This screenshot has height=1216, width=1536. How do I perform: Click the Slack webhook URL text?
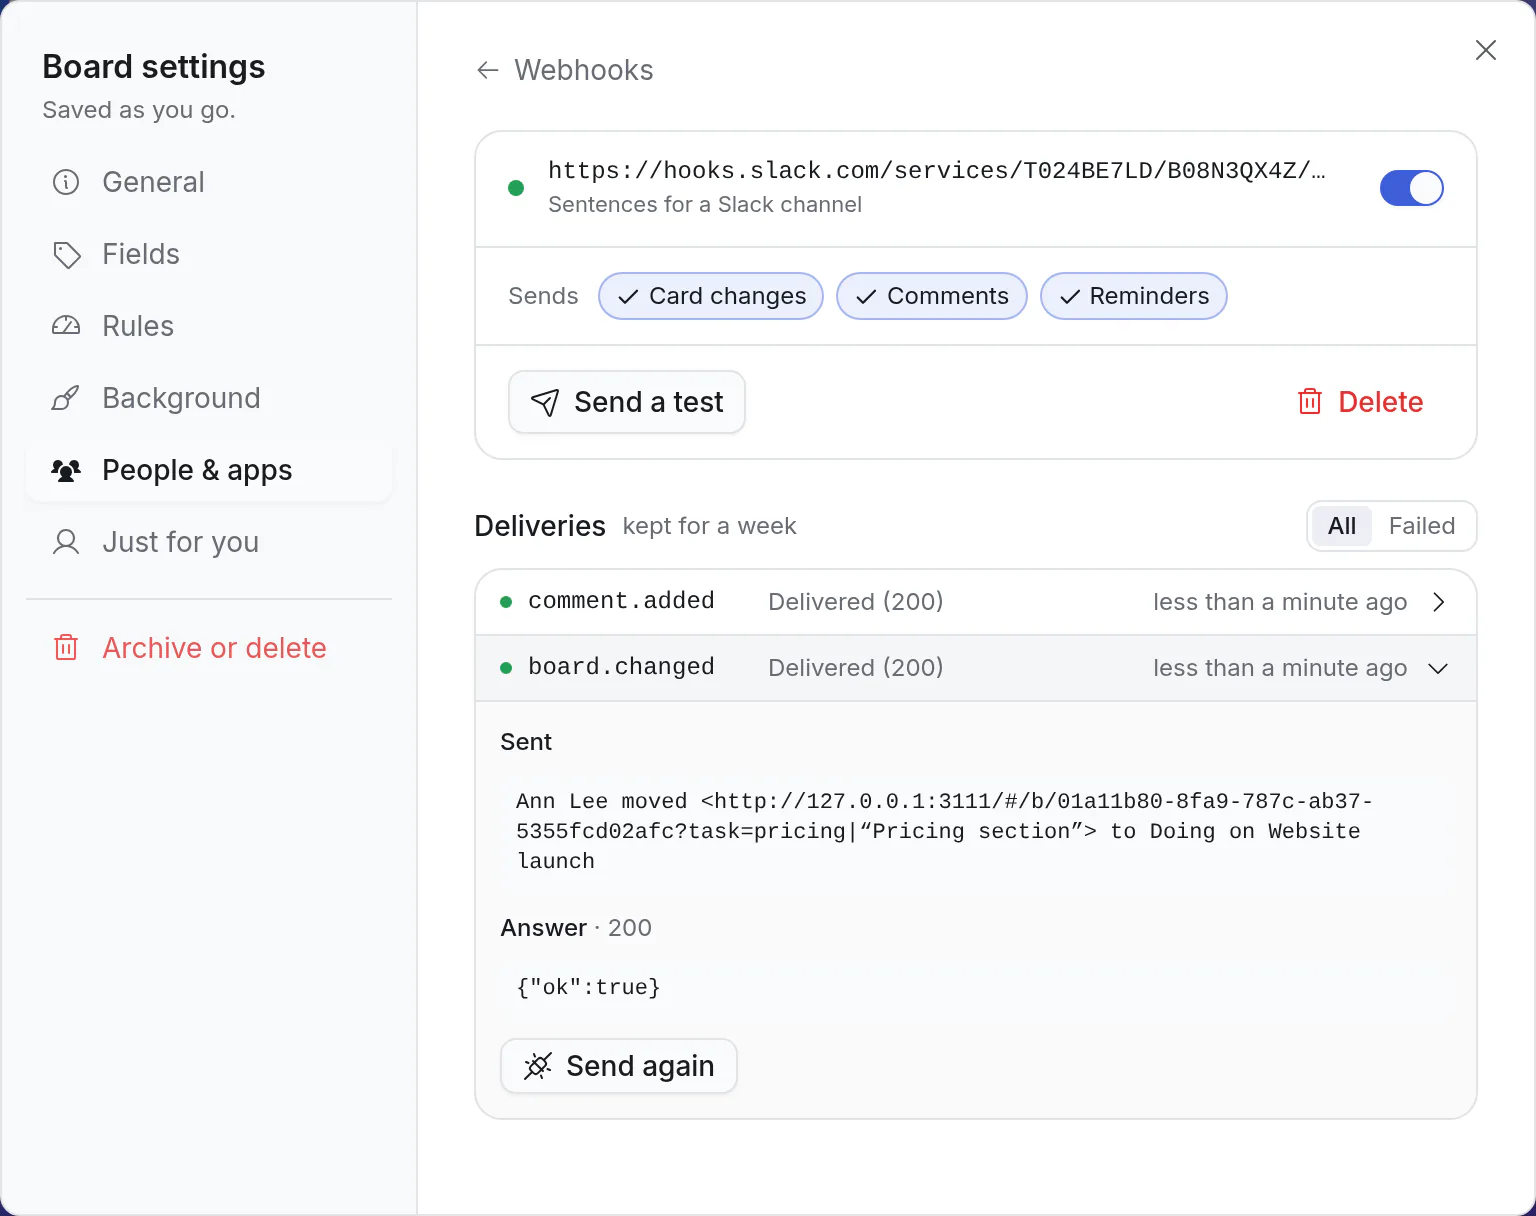pyautogui.click(x=937, y=171)
